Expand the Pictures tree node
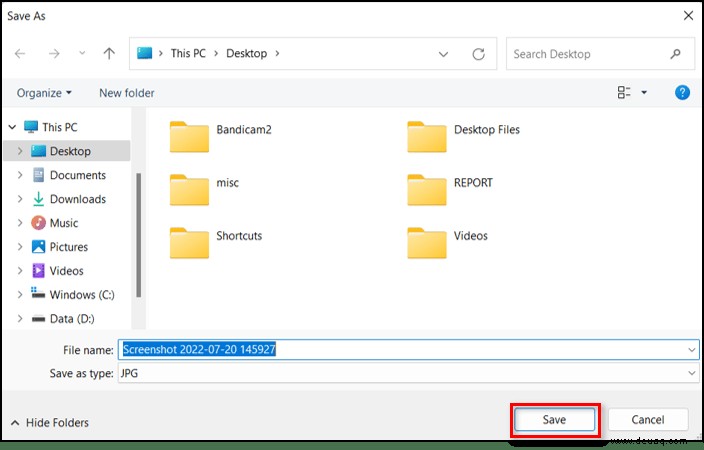This screenshot has width=704, height=450. coord(20,247)
